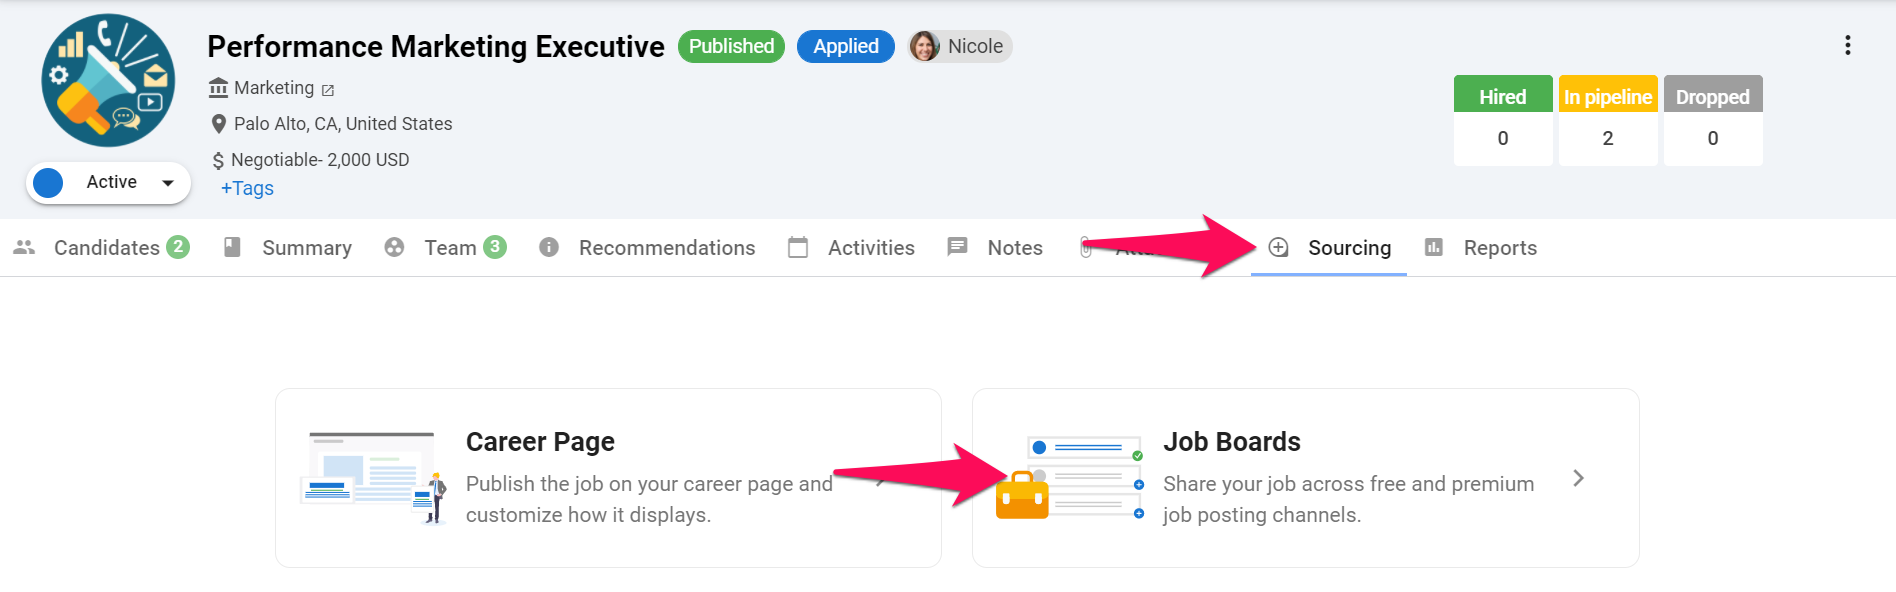Open the Reports tab

tap(1480, 247)
